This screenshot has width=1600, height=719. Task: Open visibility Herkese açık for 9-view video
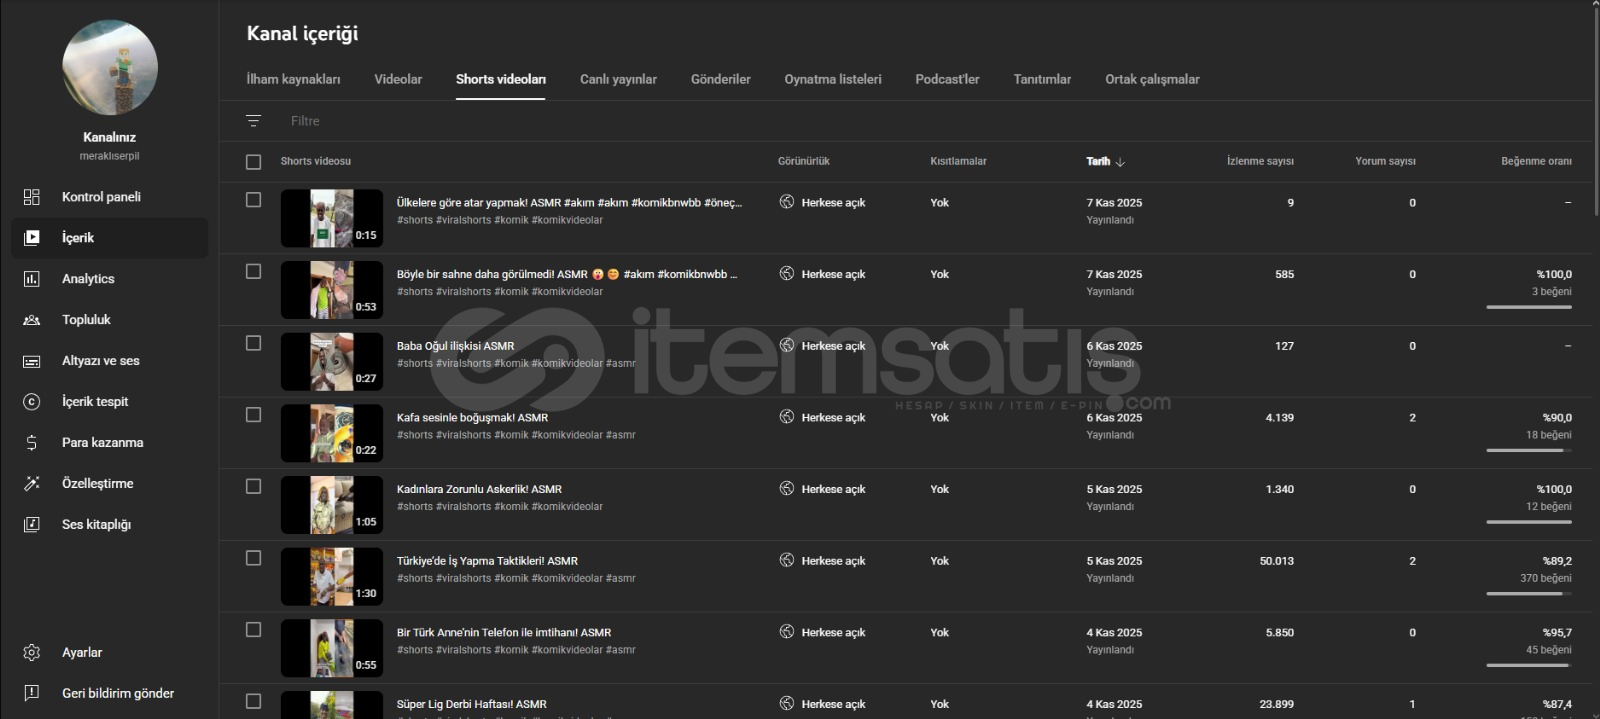[833, 203]
